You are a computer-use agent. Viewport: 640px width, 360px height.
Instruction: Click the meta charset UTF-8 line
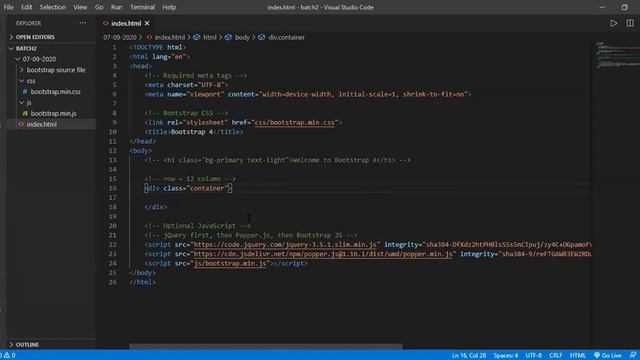point(186,85)
